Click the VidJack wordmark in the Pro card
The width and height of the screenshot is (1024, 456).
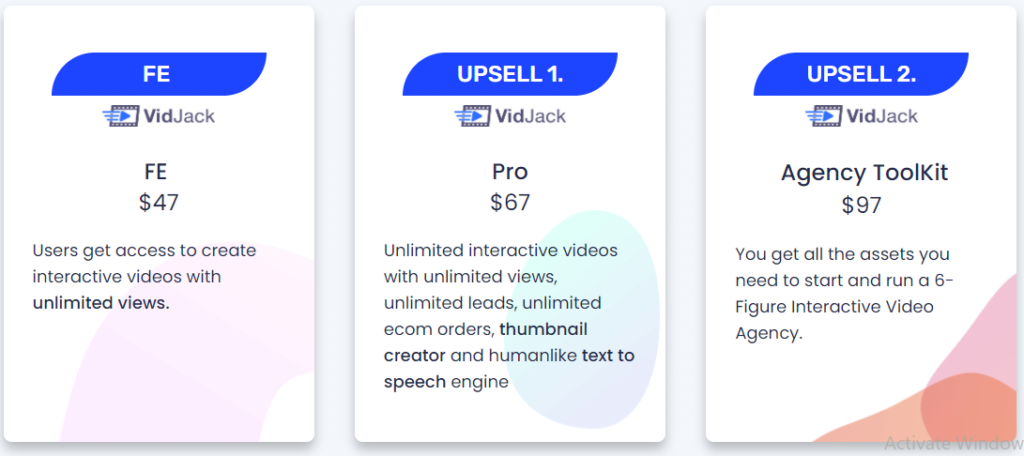point(530,116)
